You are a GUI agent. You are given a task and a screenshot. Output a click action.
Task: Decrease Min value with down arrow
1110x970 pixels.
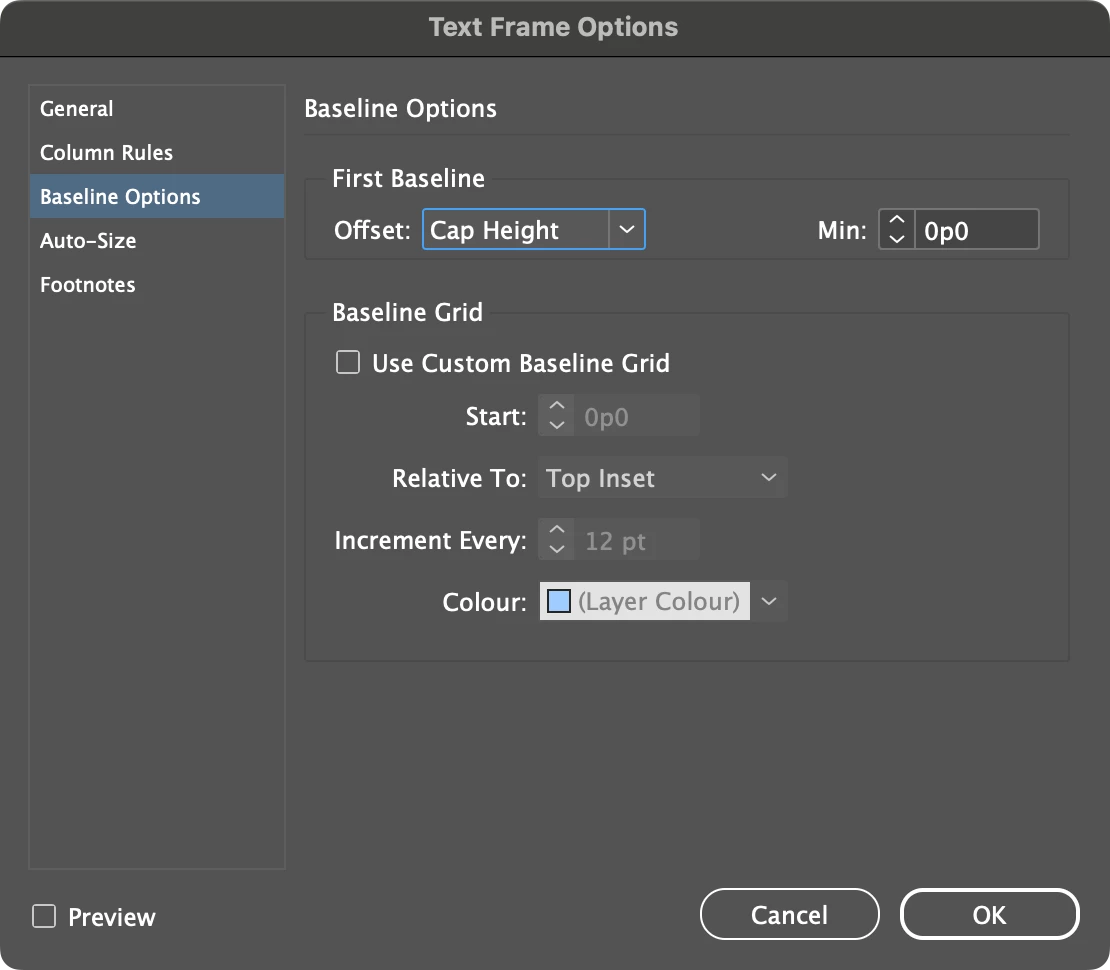(897, 239)
